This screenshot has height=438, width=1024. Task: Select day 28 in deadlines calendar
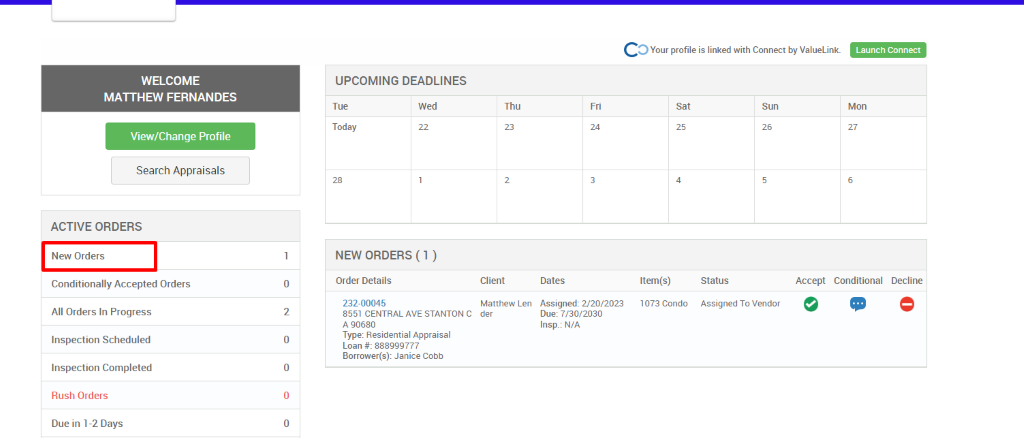[x=368, y=196]
